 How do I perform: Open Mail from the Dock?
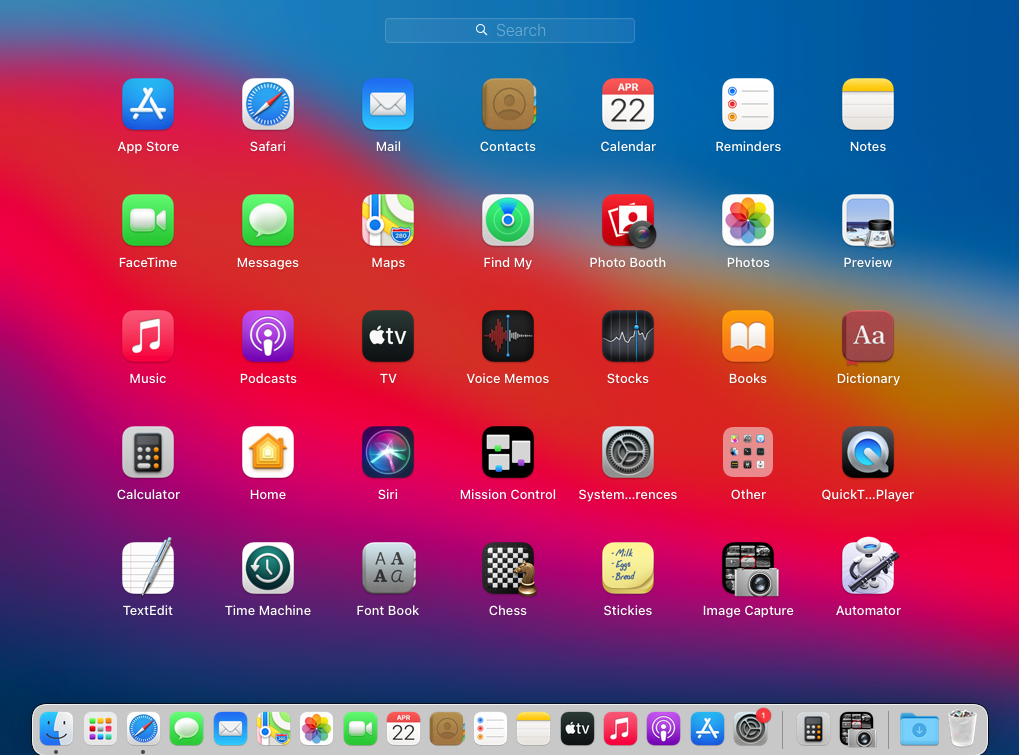(x=230, y=729)
